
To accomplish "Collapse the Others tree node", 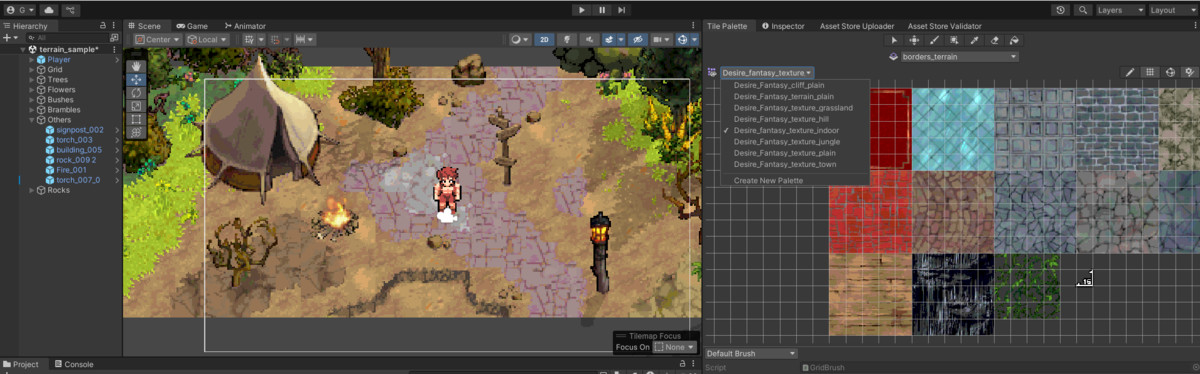I will (x=32, y=120).
